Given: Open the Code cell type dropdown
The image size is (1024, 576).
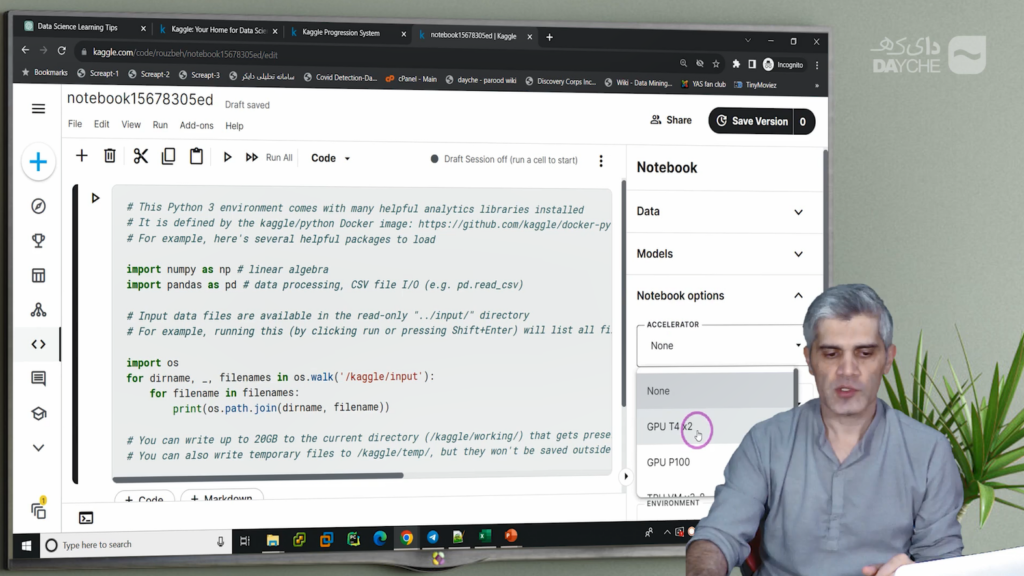Looking at the screenshot, I should pos(330,158).
